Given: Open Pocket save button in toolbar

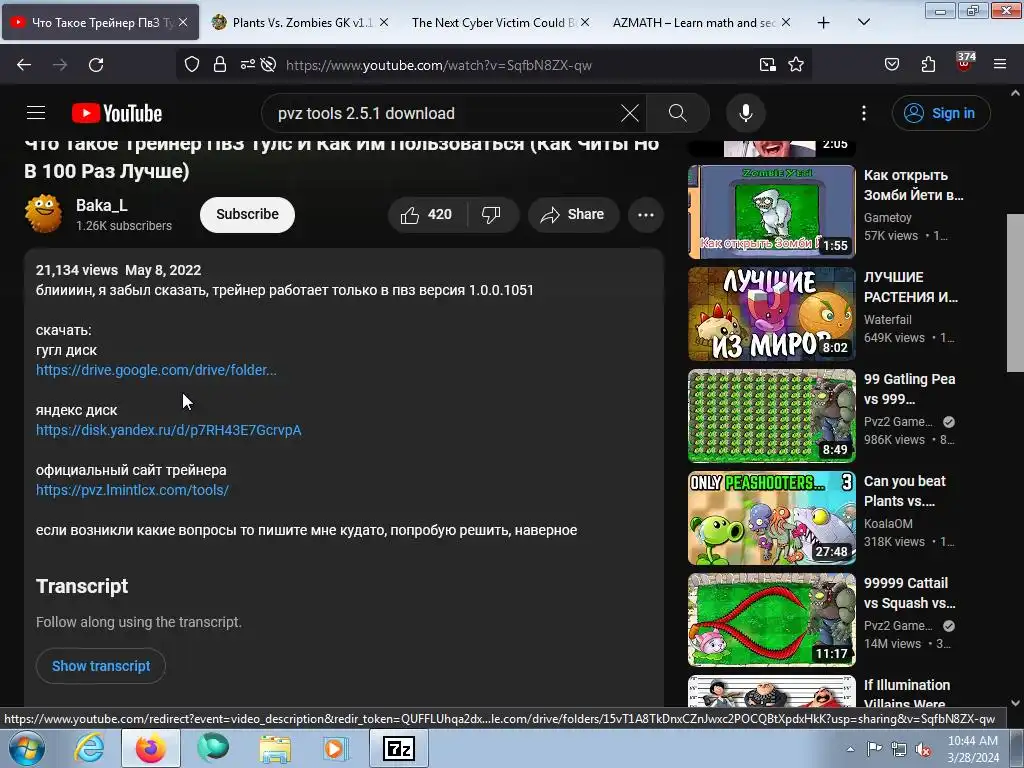Looking at the screenshot, I should pyautogui.click(x=891, y=65).
